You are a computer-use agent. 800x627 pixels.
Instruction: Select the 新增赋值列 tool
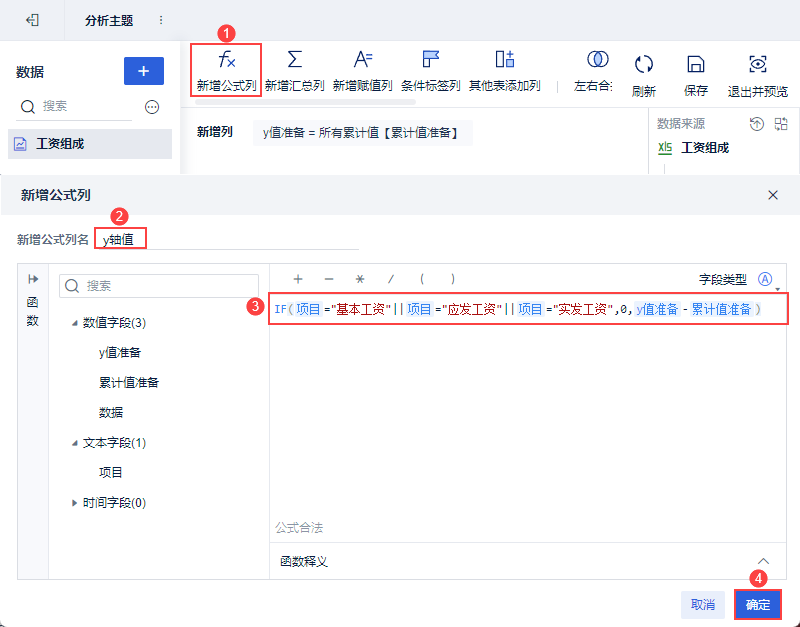363,59
